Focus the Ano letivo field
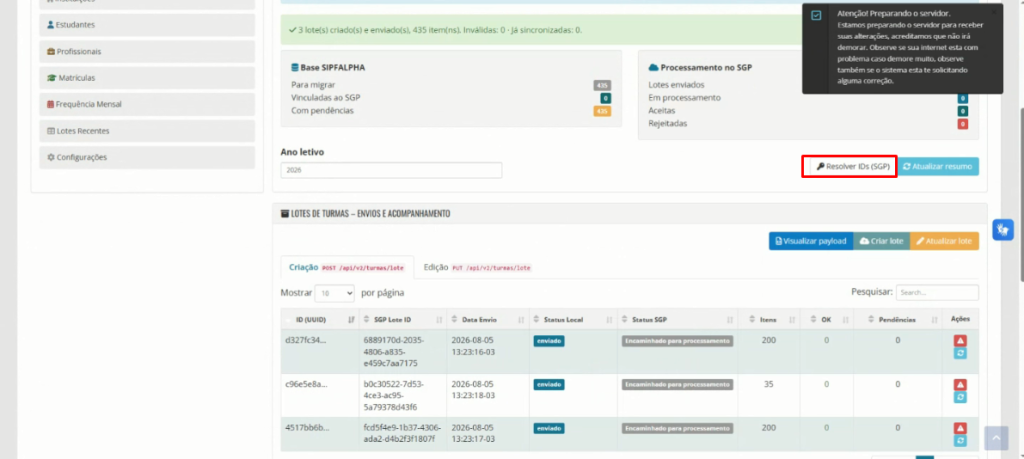 coord(391,170)
